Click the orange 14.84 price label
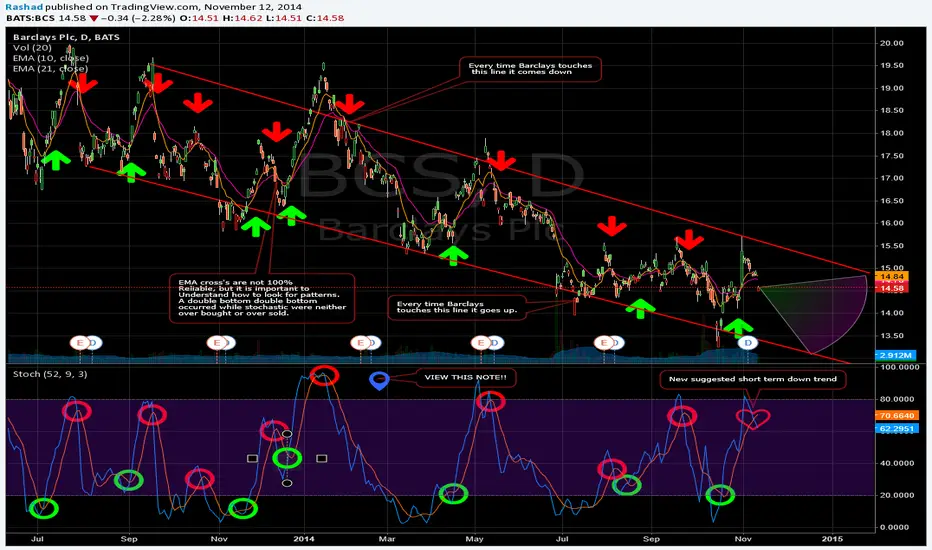This screenshot has height=550, width=932. pos(892,276)
